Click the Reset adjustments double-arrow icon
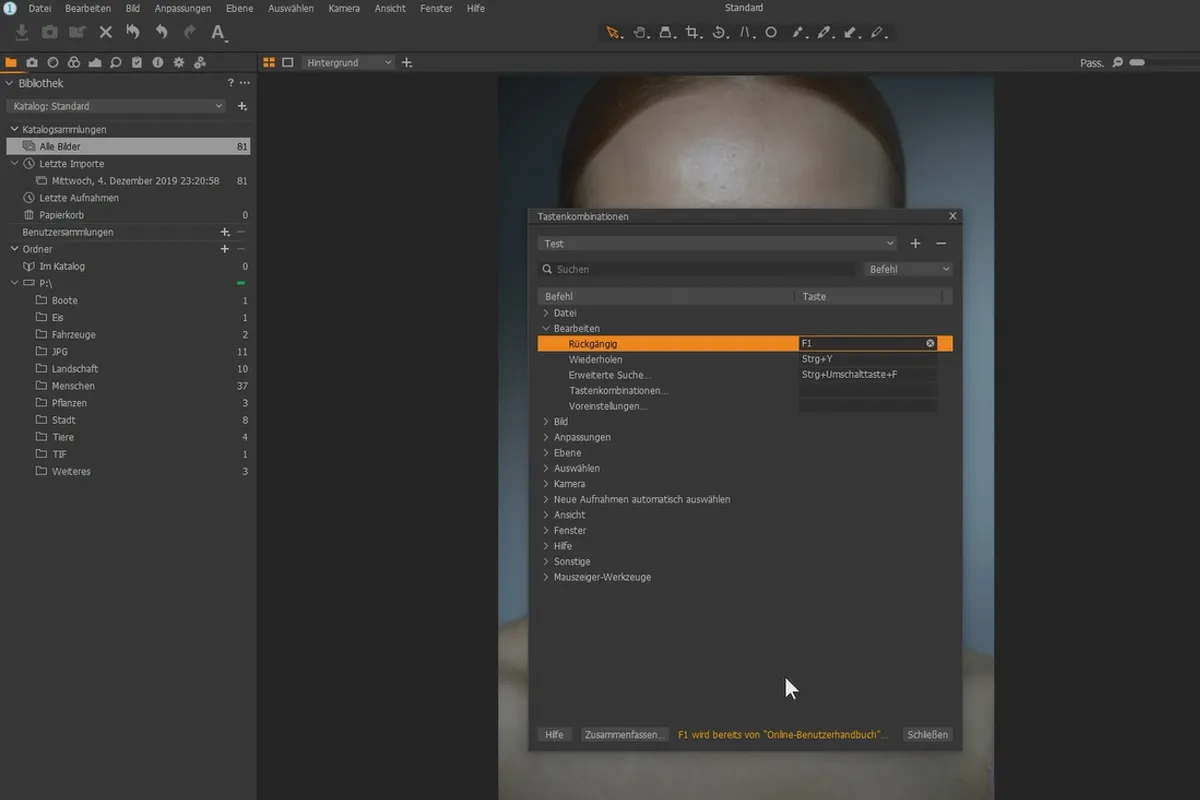 (133, 33)
